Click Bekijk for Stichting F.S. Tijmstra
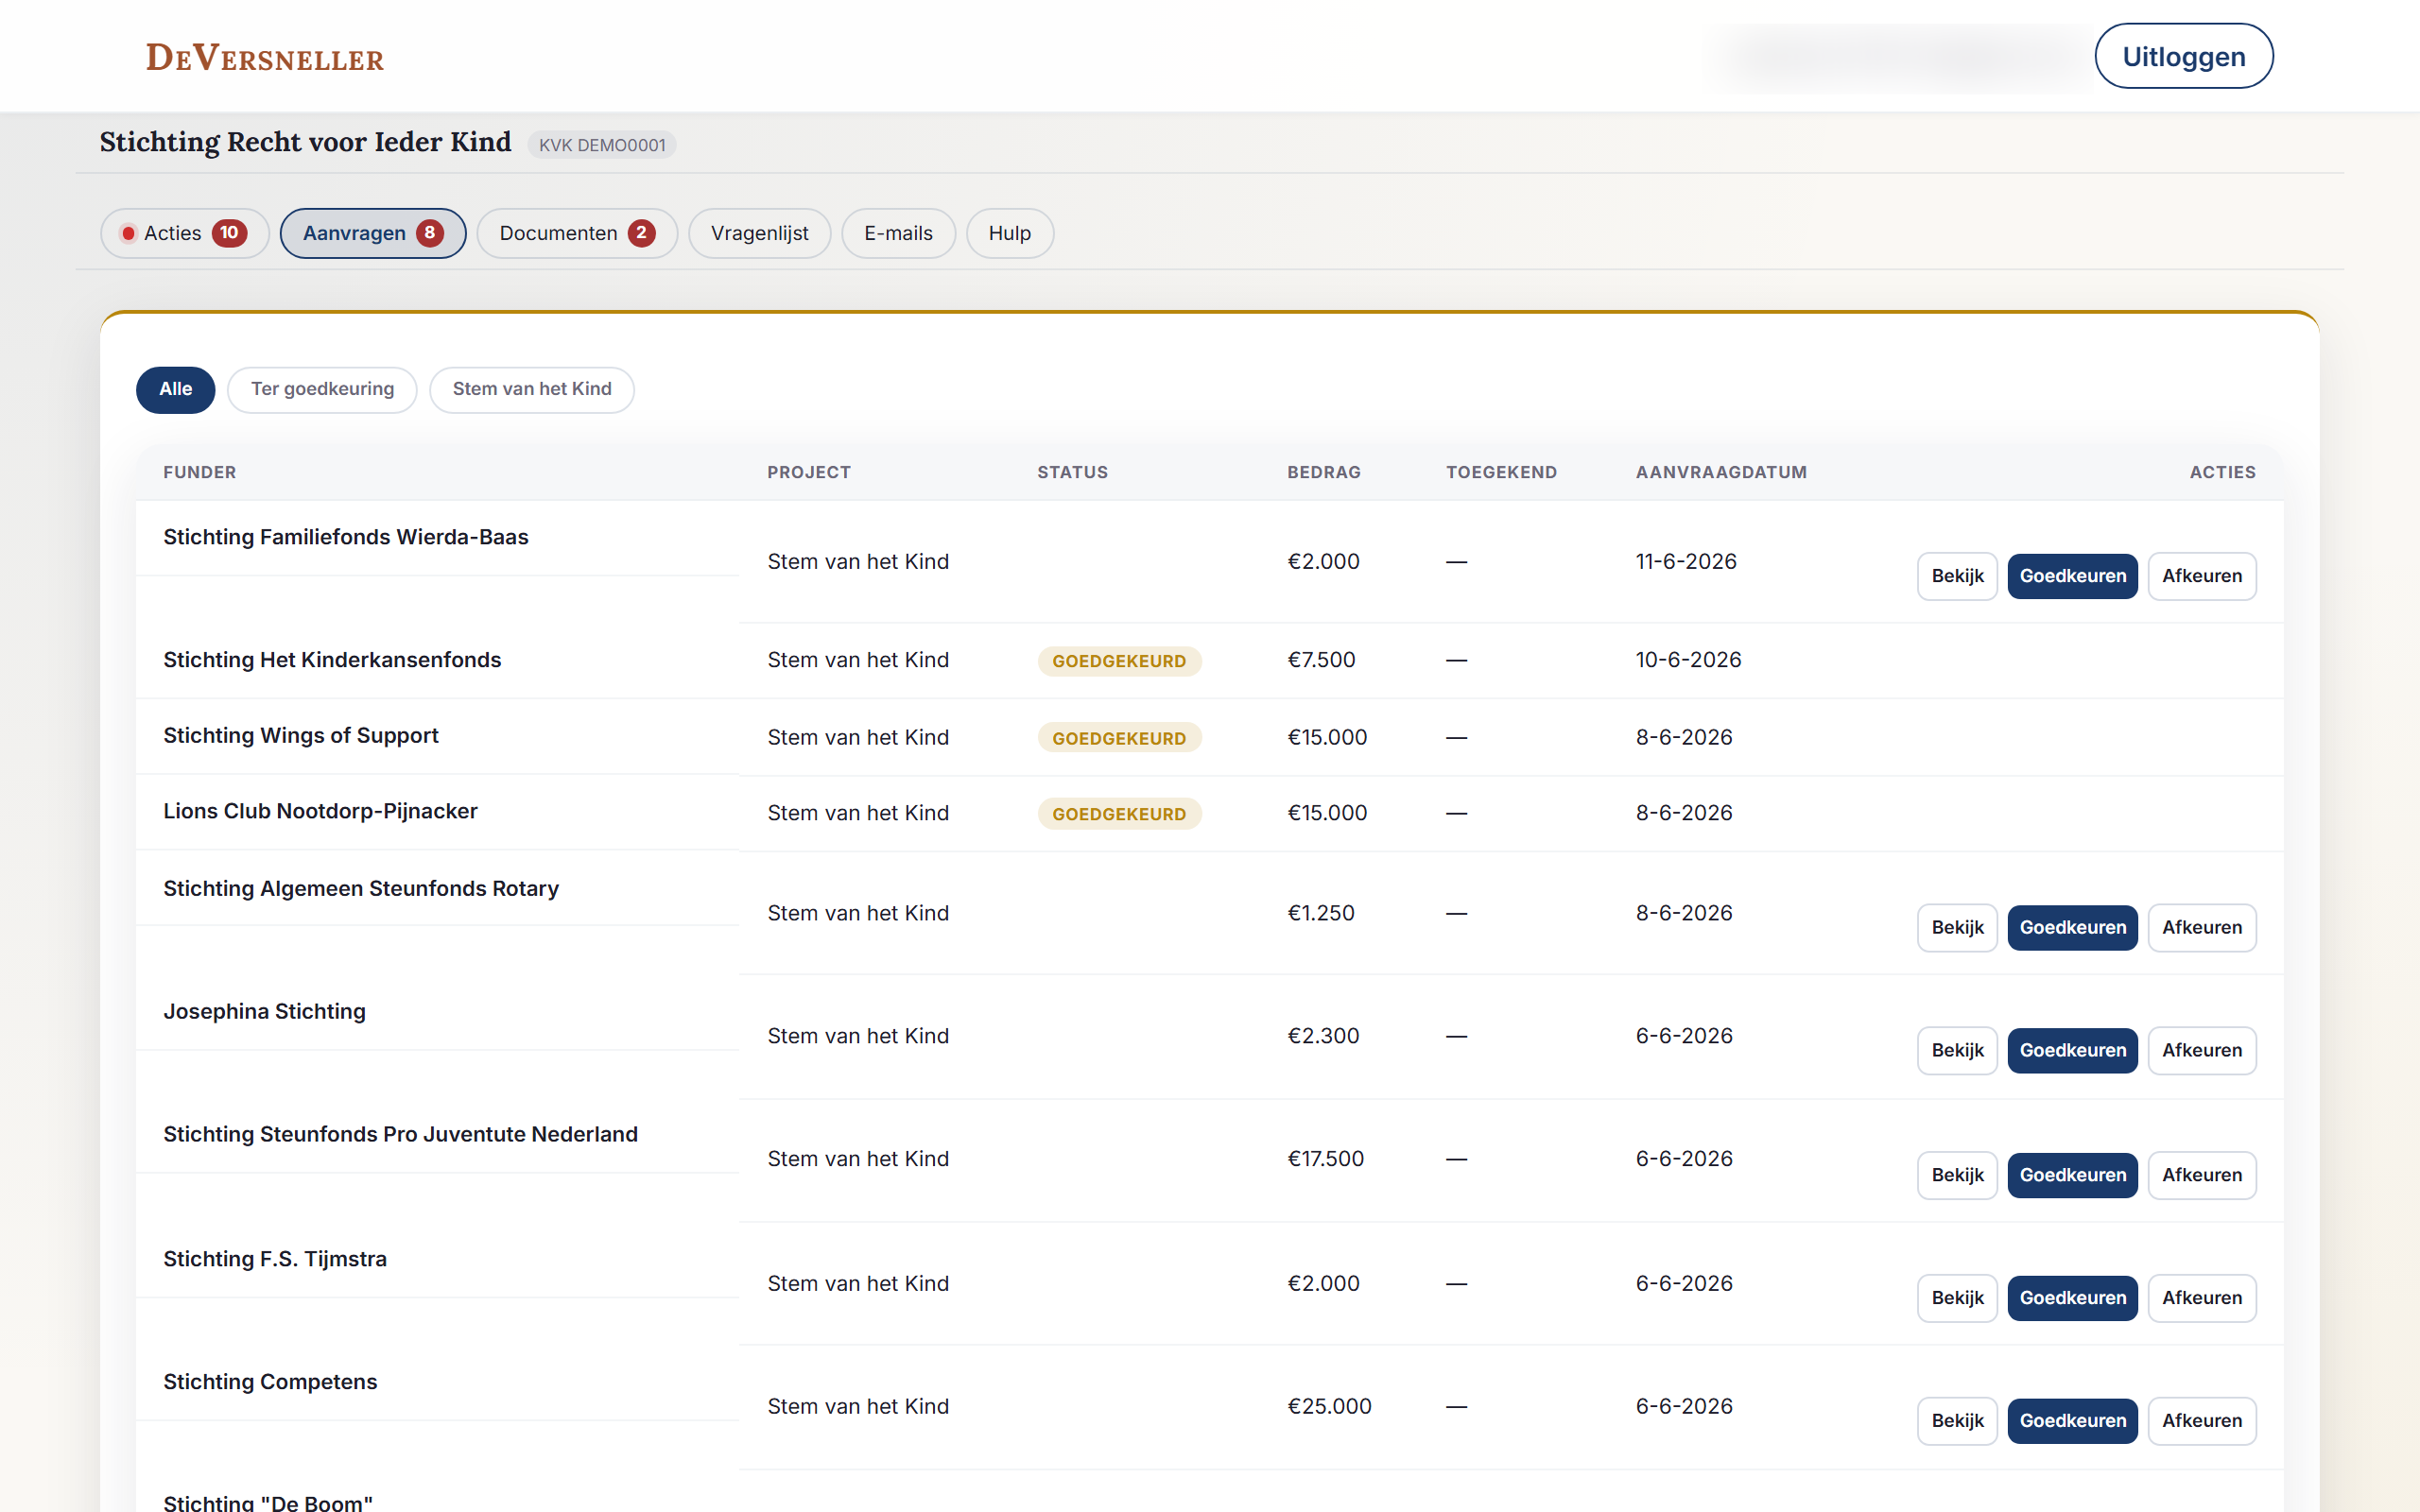Viewport: 2420px width, 1512px height. pyautogui.click(x=1957, y=1298)
